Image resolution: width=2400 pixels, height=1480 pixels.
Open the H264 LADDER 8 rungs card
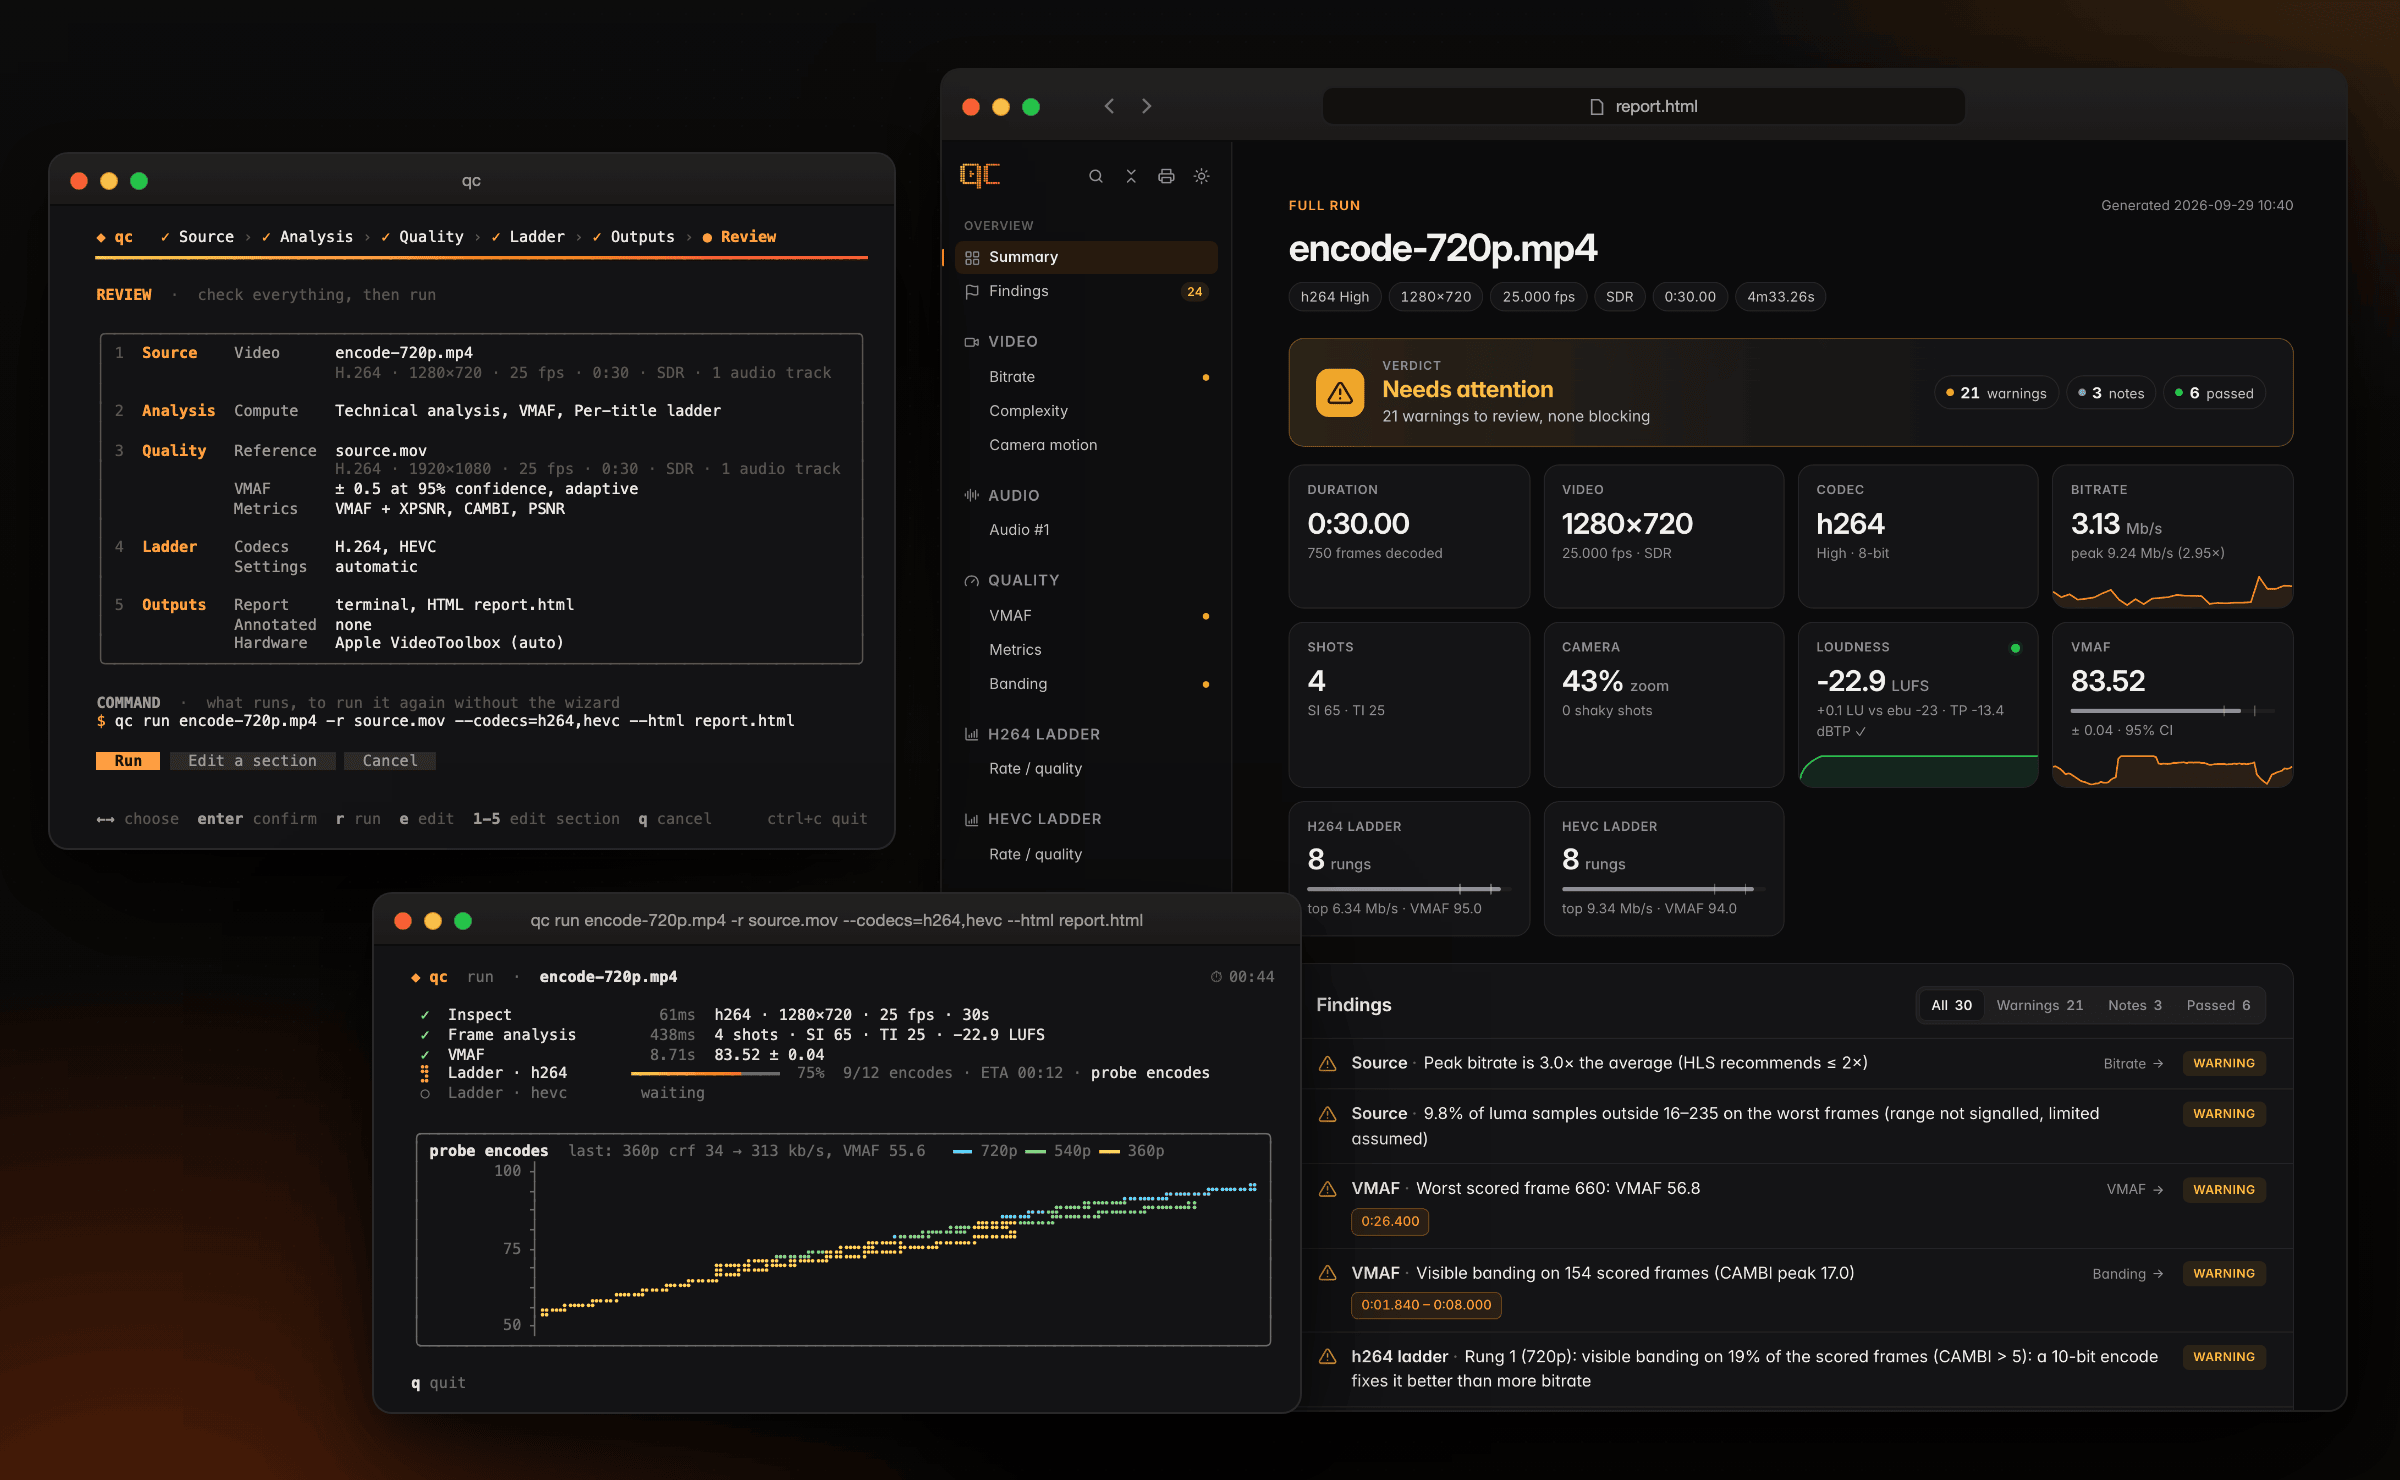(1409, 868)
